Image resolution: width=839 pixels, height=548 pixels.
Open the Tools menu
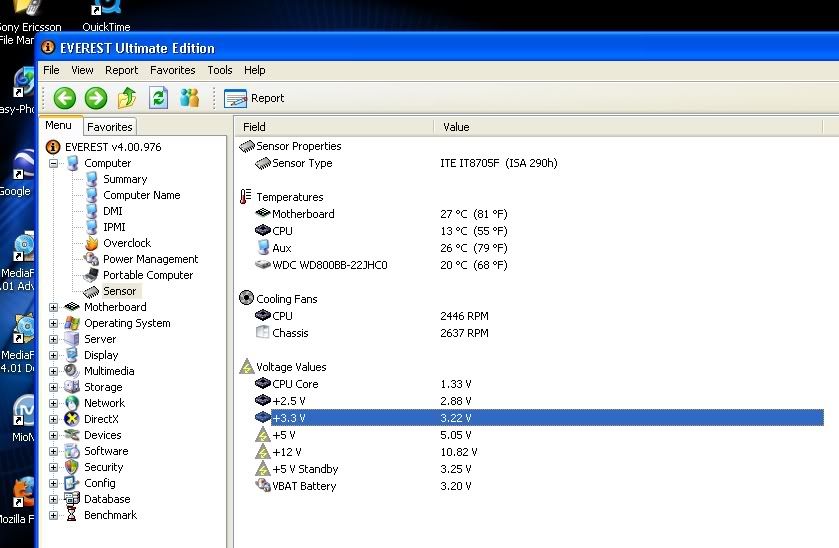pyautogui.click(x=220, y=70)
